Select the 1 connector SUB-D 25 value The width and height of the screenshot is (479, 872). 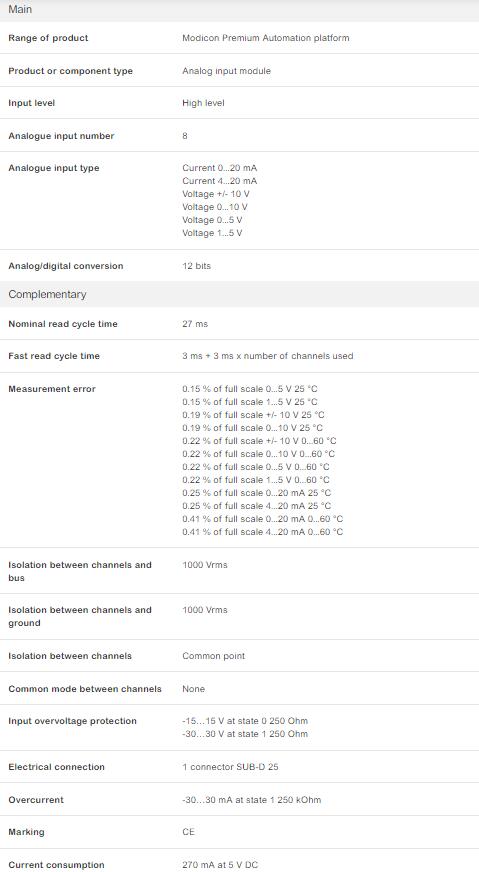tap(230, 767)
